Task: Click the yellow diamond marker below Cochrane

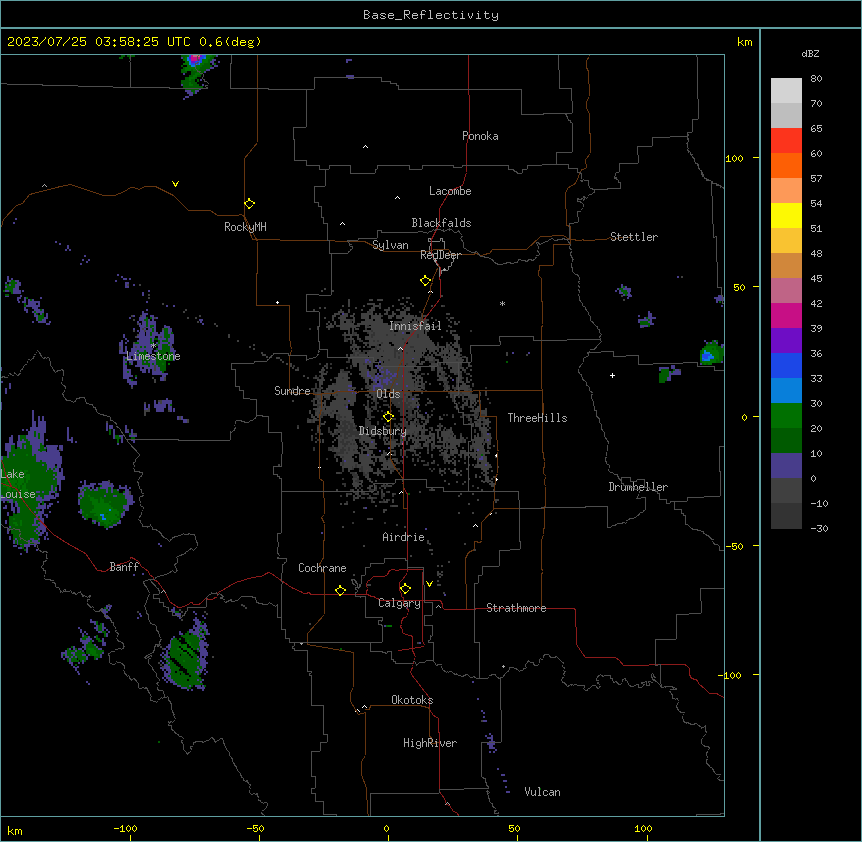Action: (340, 590)
